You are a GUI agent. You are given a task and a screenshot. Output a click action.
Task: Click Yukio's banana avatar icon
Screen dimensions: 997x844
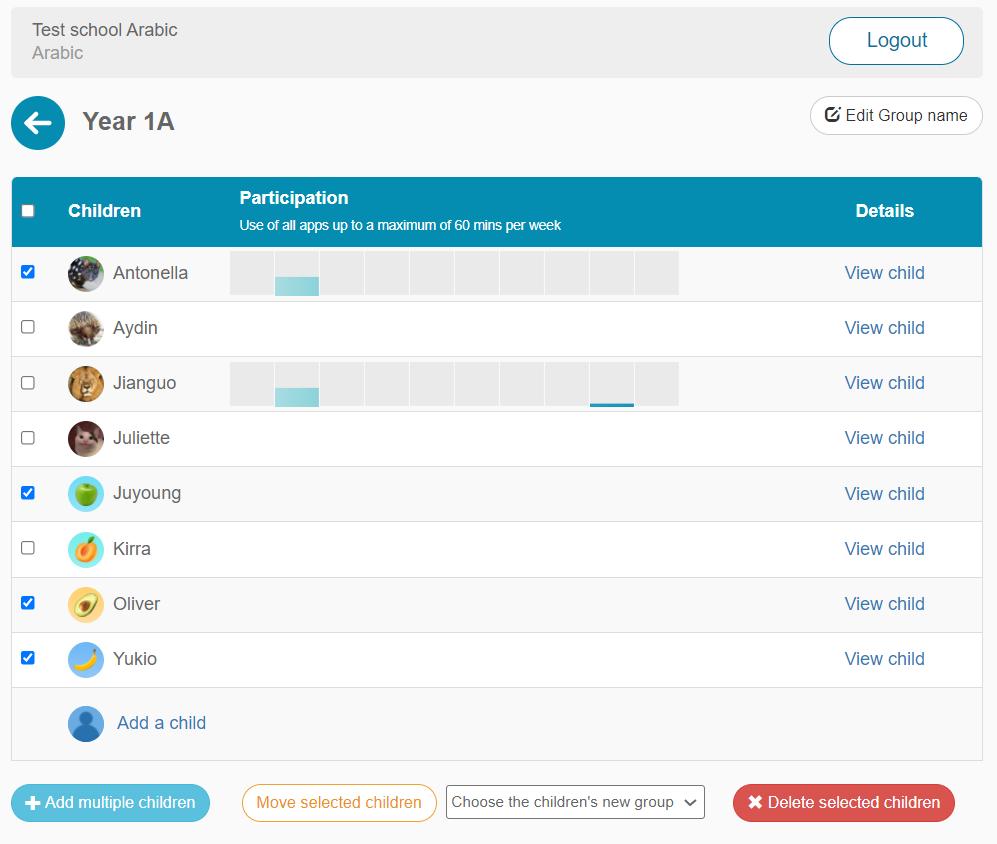86,659
